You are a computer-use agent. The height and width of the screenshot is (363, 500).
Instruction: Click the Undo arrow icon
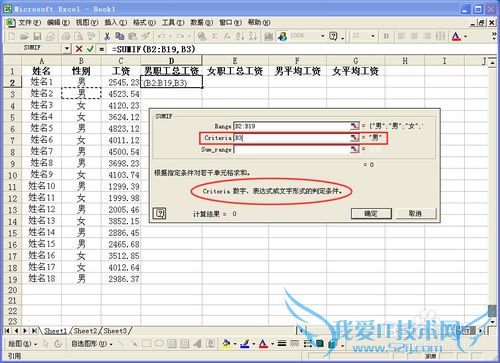(x=162, y=36)
